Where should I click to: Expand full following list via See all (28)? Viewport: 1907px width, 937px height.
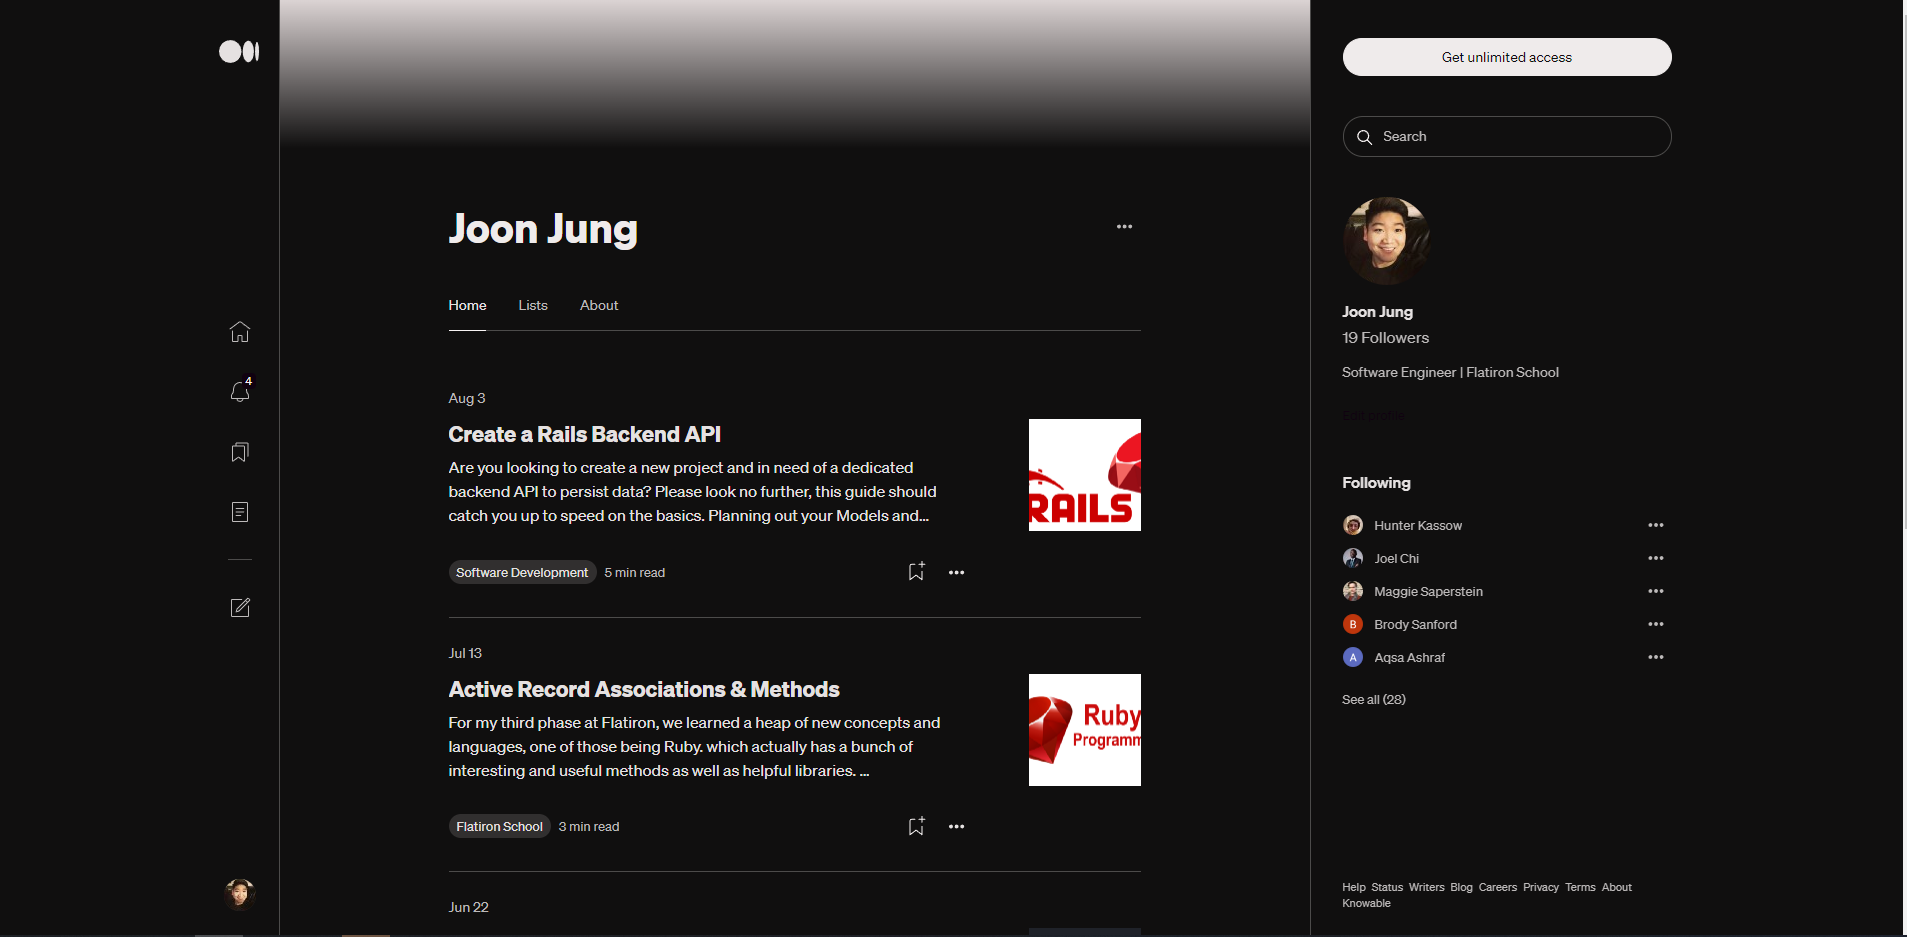(x=1373, y=699)
